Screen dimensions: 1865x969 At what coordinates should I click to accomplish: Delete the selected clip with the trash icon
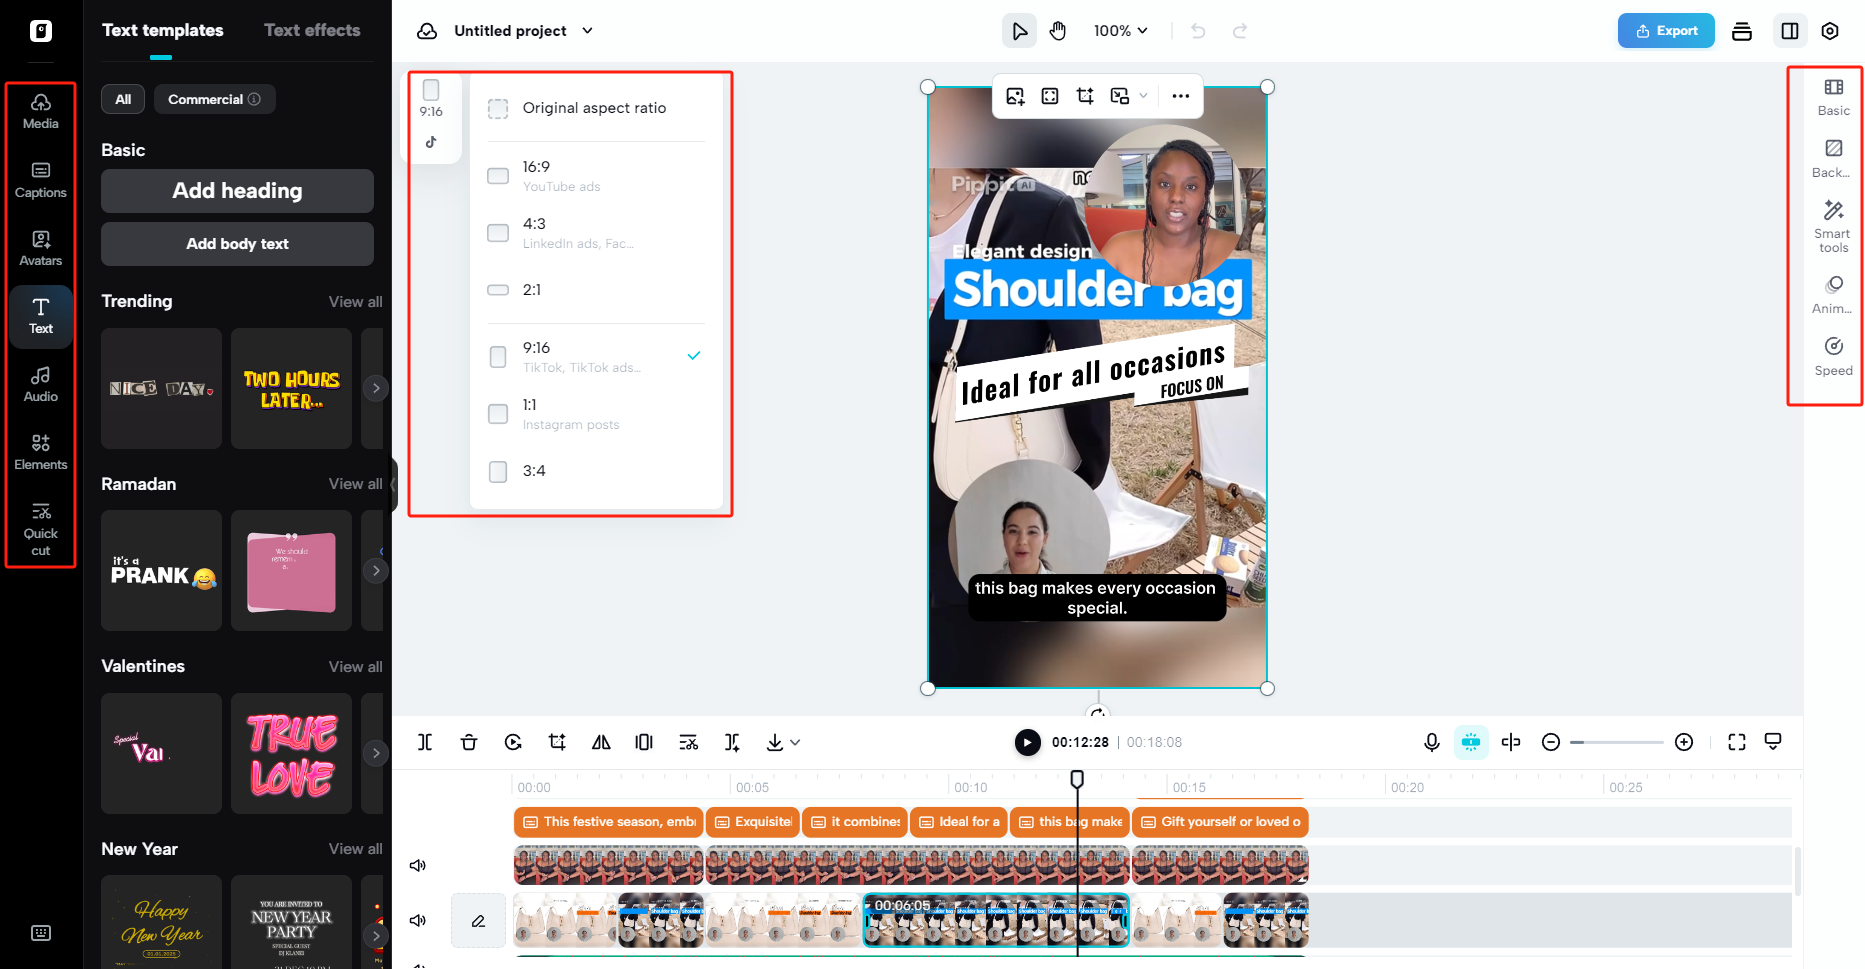pos(469,742)
